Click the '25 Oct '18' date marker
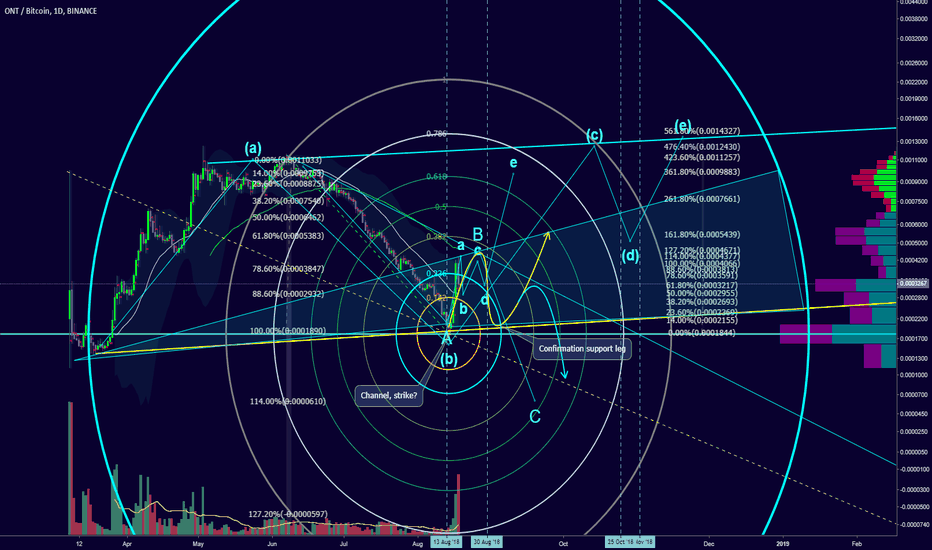The image size is (932, 550). pos(620,542)
